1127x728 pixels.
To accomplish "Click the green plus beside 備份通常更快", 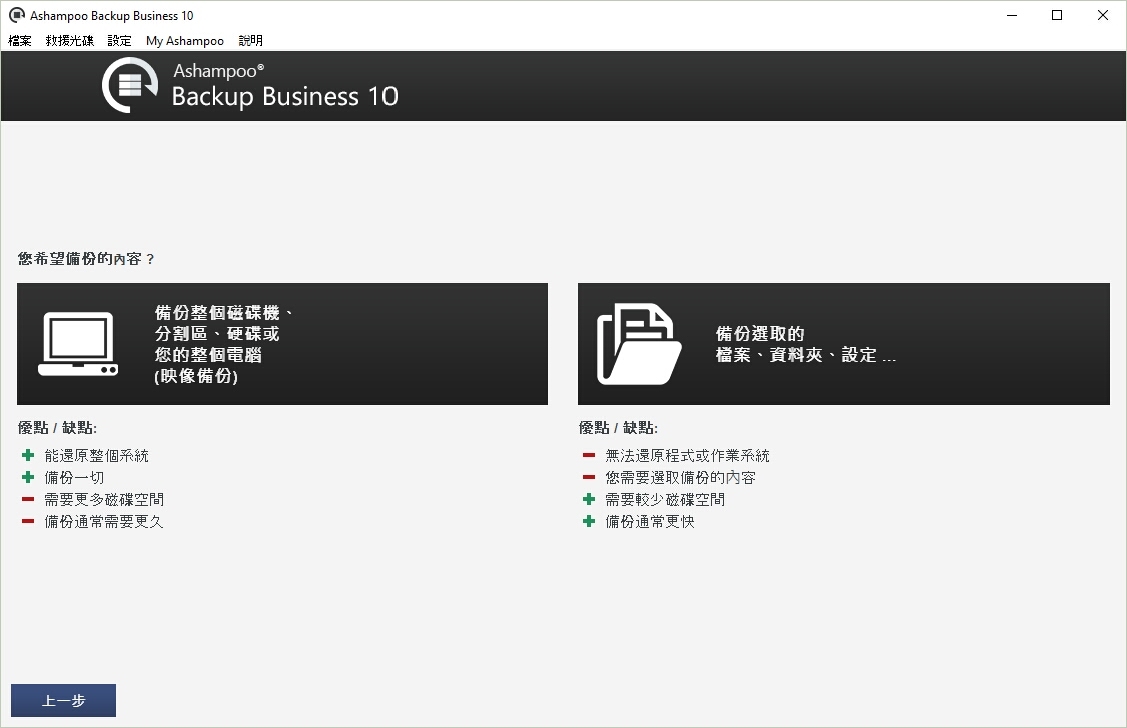I will pos(589,522).
